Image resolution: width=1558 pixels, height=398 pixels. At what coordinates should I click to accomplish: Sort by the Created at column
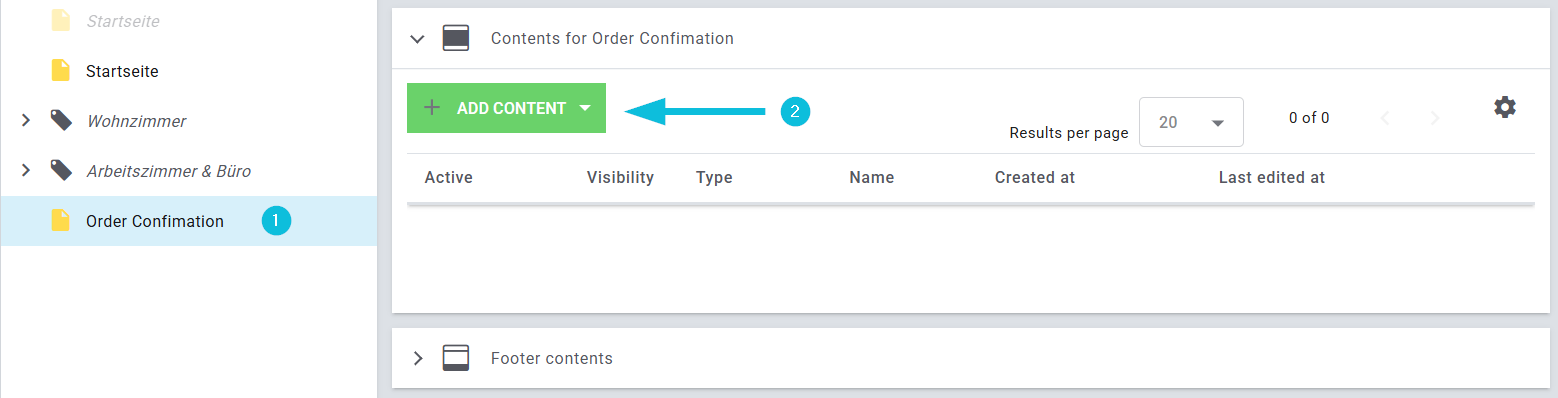pos(1034,177)
